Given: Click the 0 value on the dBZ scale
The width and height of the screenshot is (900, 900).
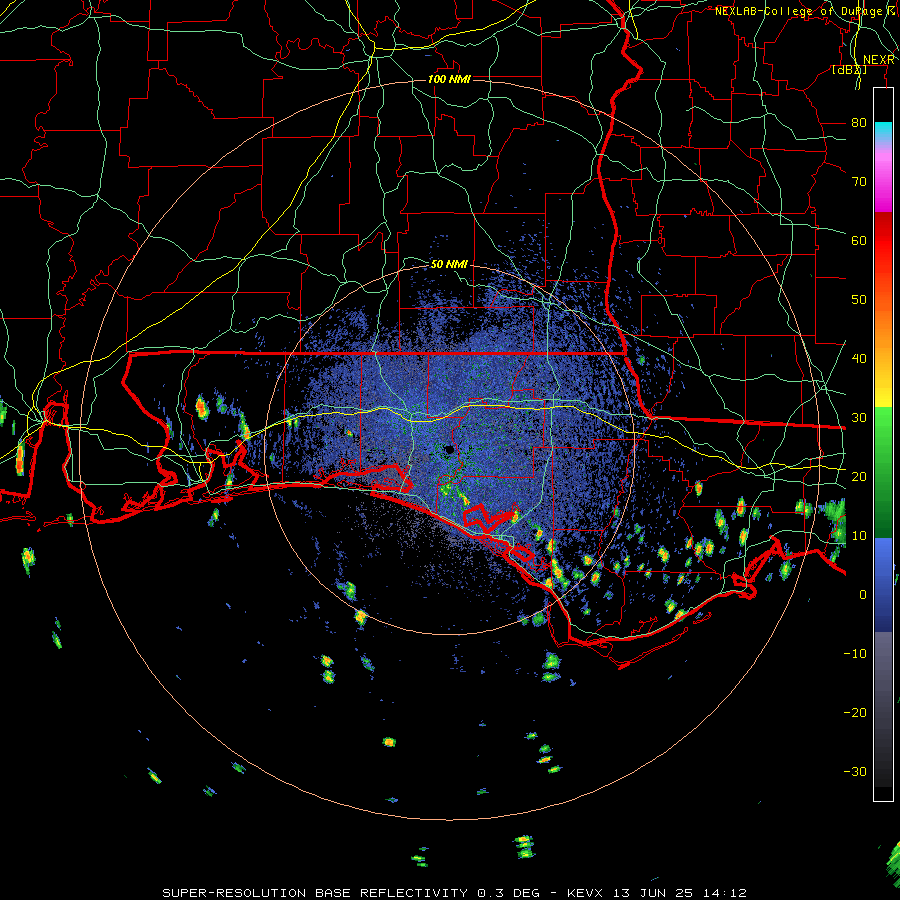Looking at the screenshot, I should click(863, 595).
